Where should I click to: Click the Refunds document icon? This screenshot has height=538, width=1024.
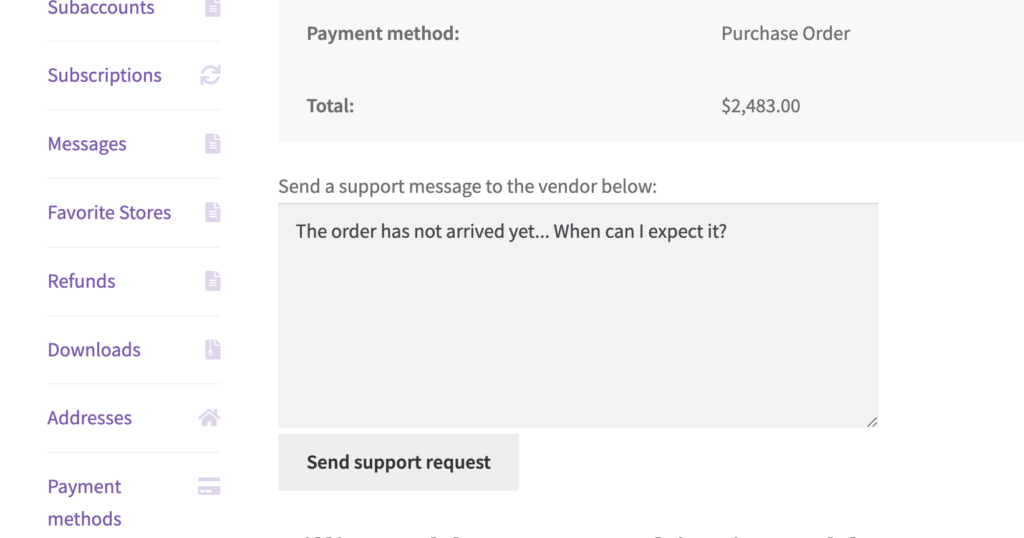tap(213, 281)
